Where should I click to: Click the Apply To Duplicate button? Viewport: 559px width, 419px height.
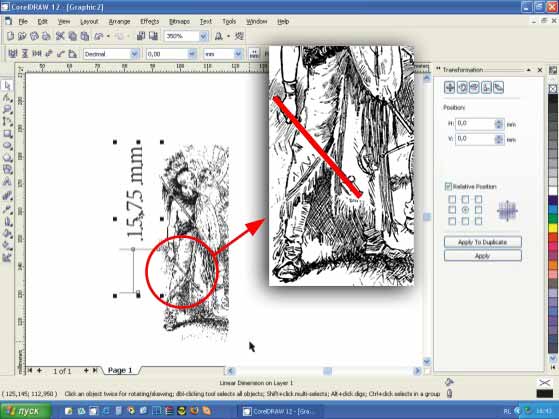click(x=483, y=242)
